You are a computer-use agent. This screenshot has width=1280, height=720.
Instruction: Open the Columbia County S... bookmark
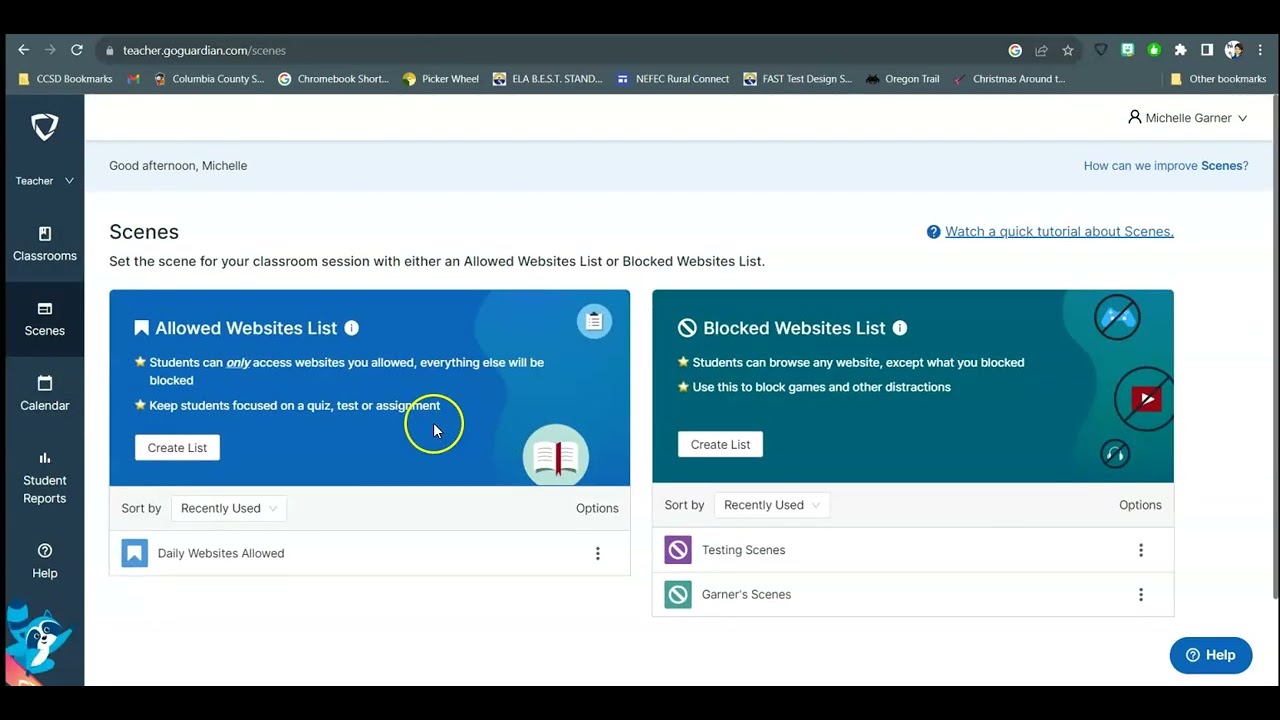coord(209,79)
